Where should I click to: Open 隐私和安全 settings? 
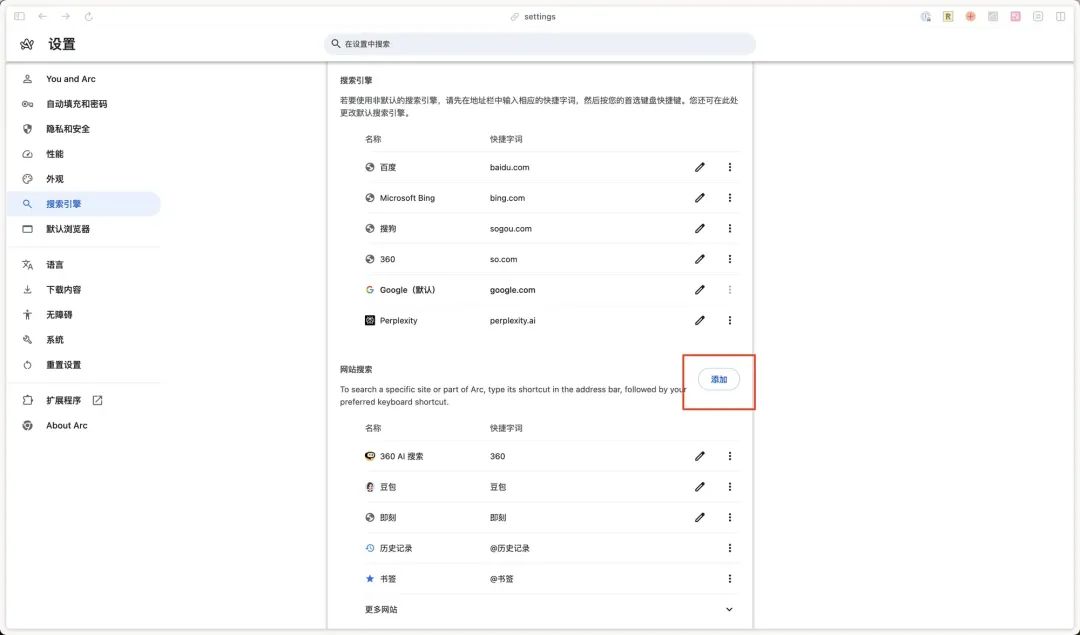coord(83,129)
